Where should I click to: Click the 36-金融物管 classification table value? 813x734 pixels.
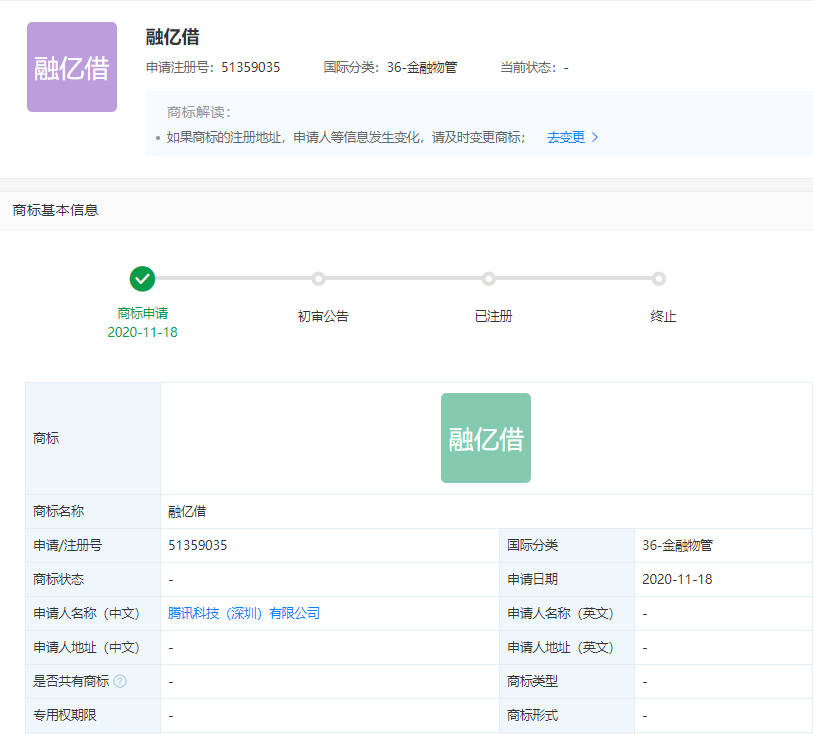pos(677,545)
